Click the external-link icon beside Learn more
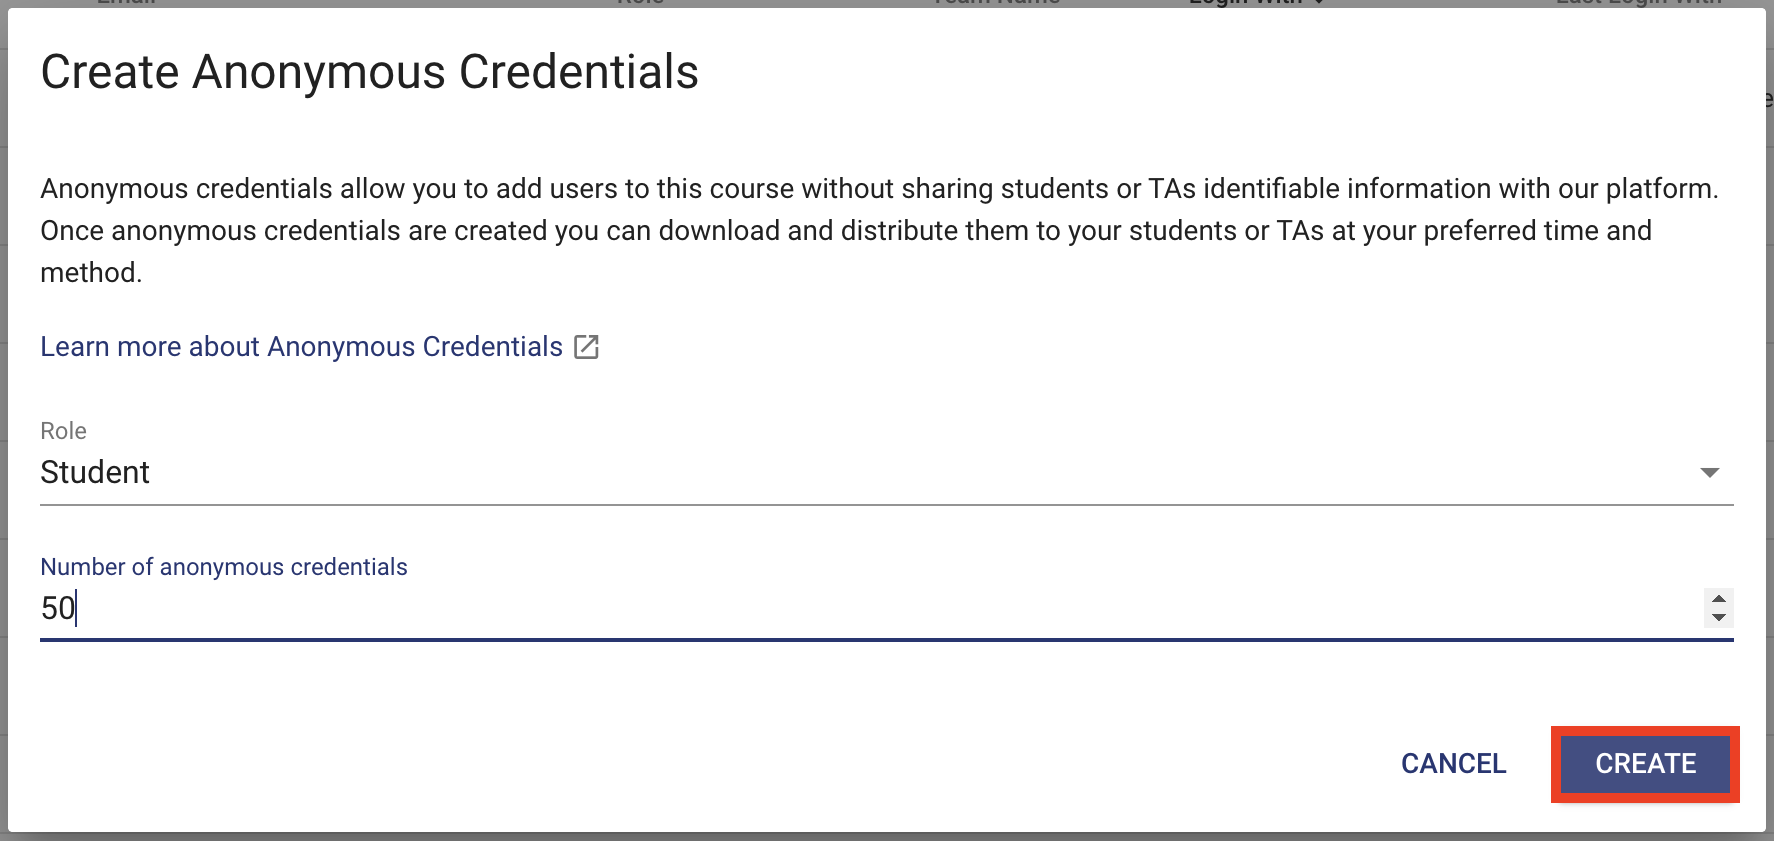This screenshot has width=1774, height=841. pyautogui.click(x=588, y=346)
